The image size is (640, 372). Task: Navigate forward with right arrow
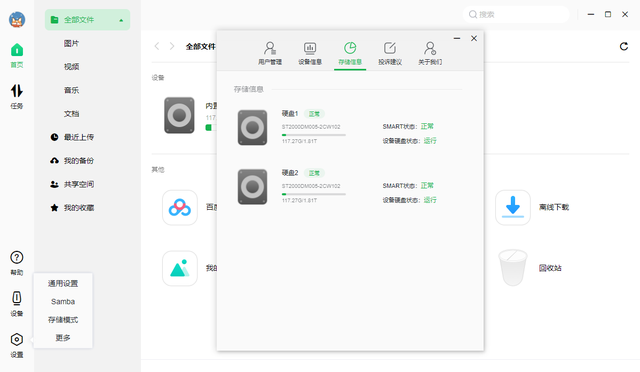coord(172,46)
